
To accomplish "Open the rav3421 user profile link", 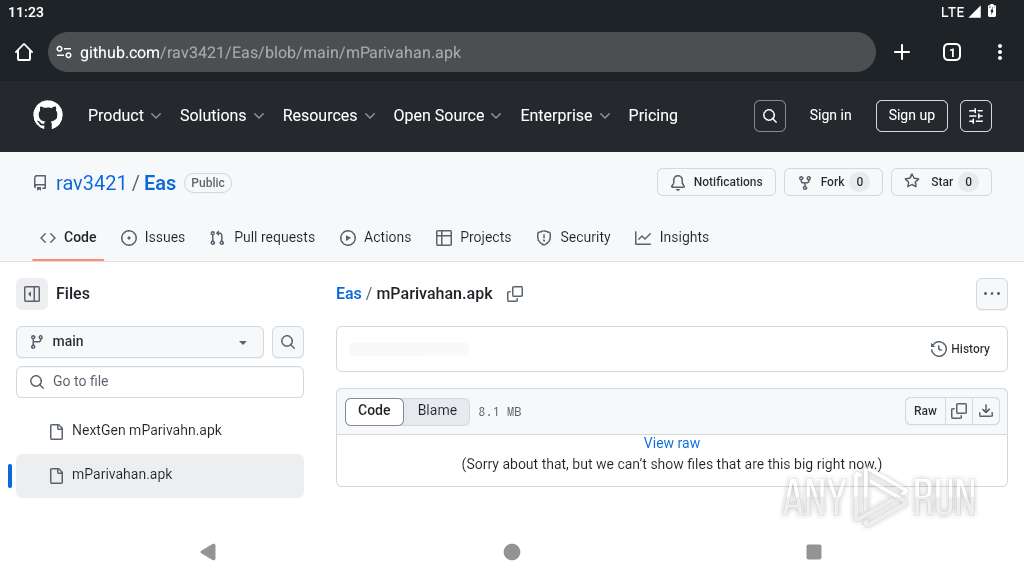I will click(91, 184).
